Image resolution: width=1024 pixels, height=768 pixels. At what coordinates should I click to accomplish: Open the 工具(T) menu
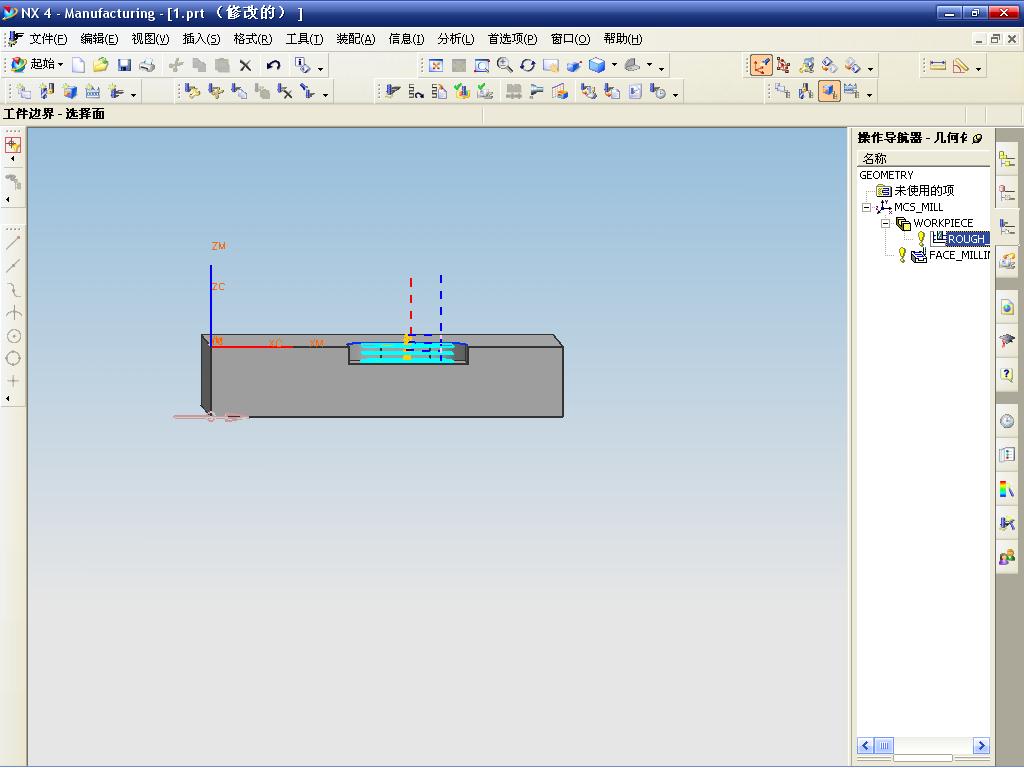[304, 39]
